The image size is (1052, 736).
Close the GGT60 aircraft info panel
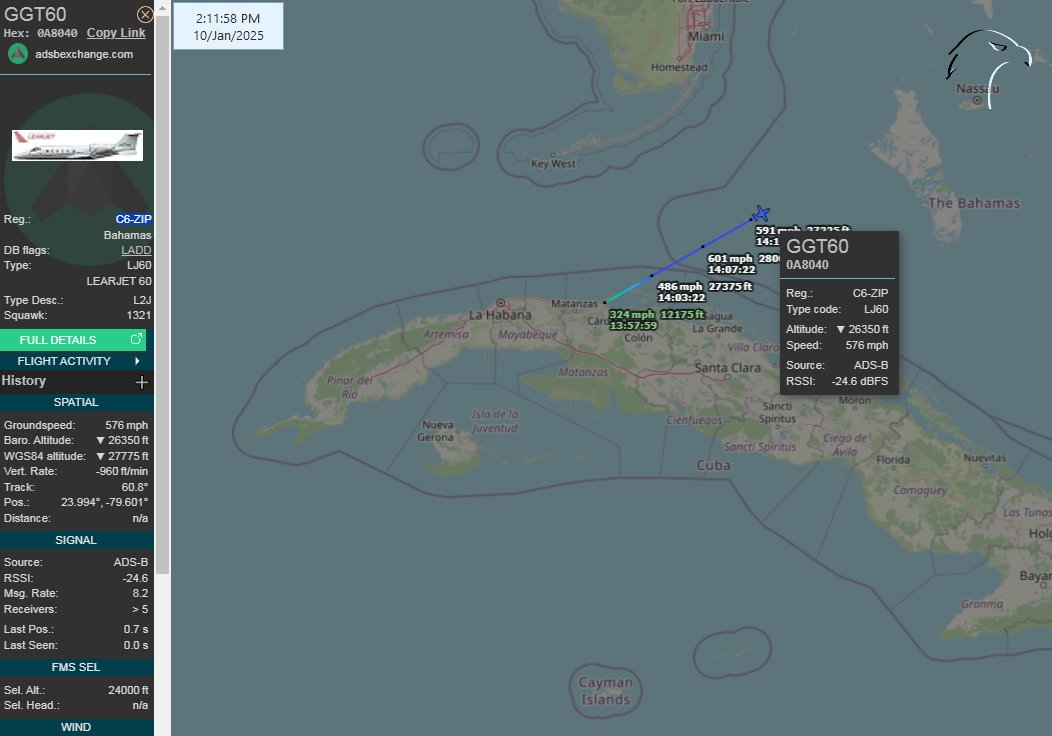(144, 14)
